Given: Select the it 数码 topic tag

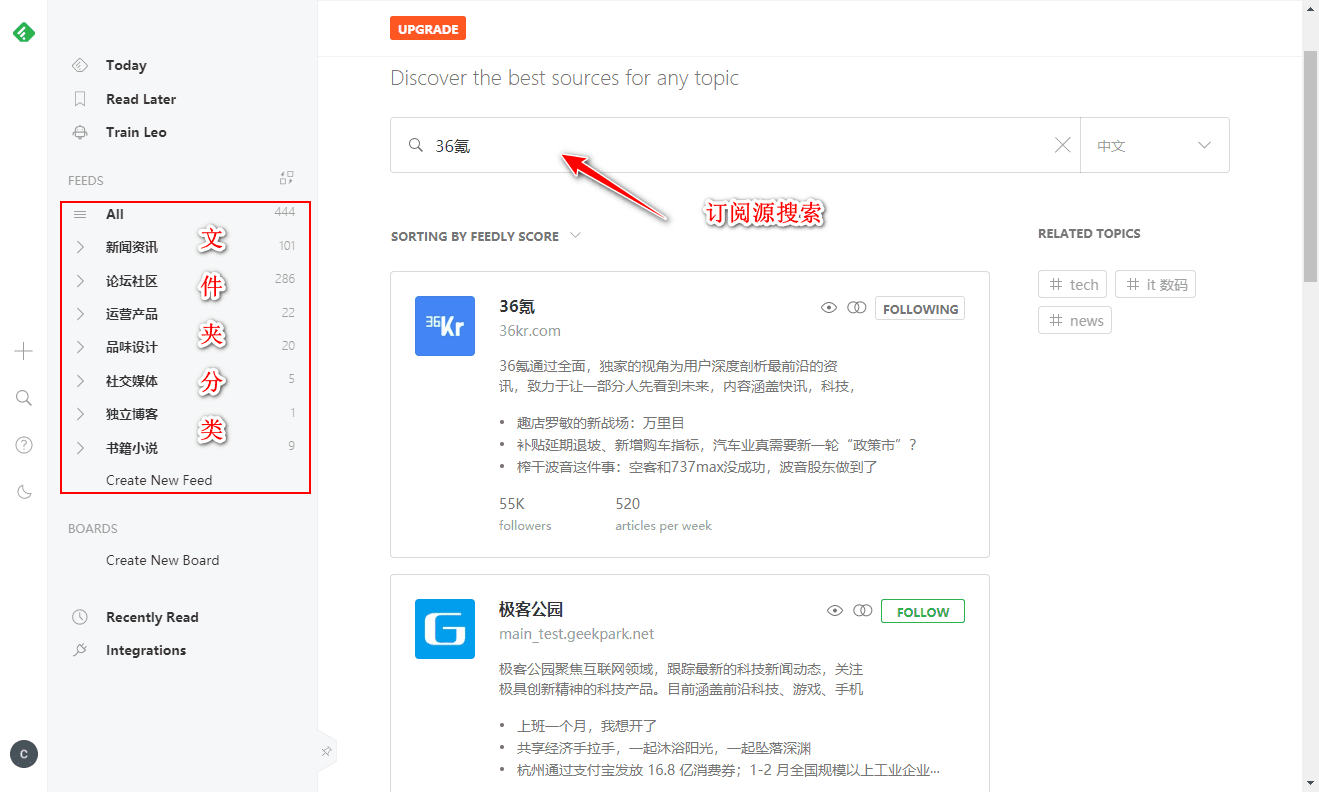Looking at the screenshot, I should point(1155,284).
